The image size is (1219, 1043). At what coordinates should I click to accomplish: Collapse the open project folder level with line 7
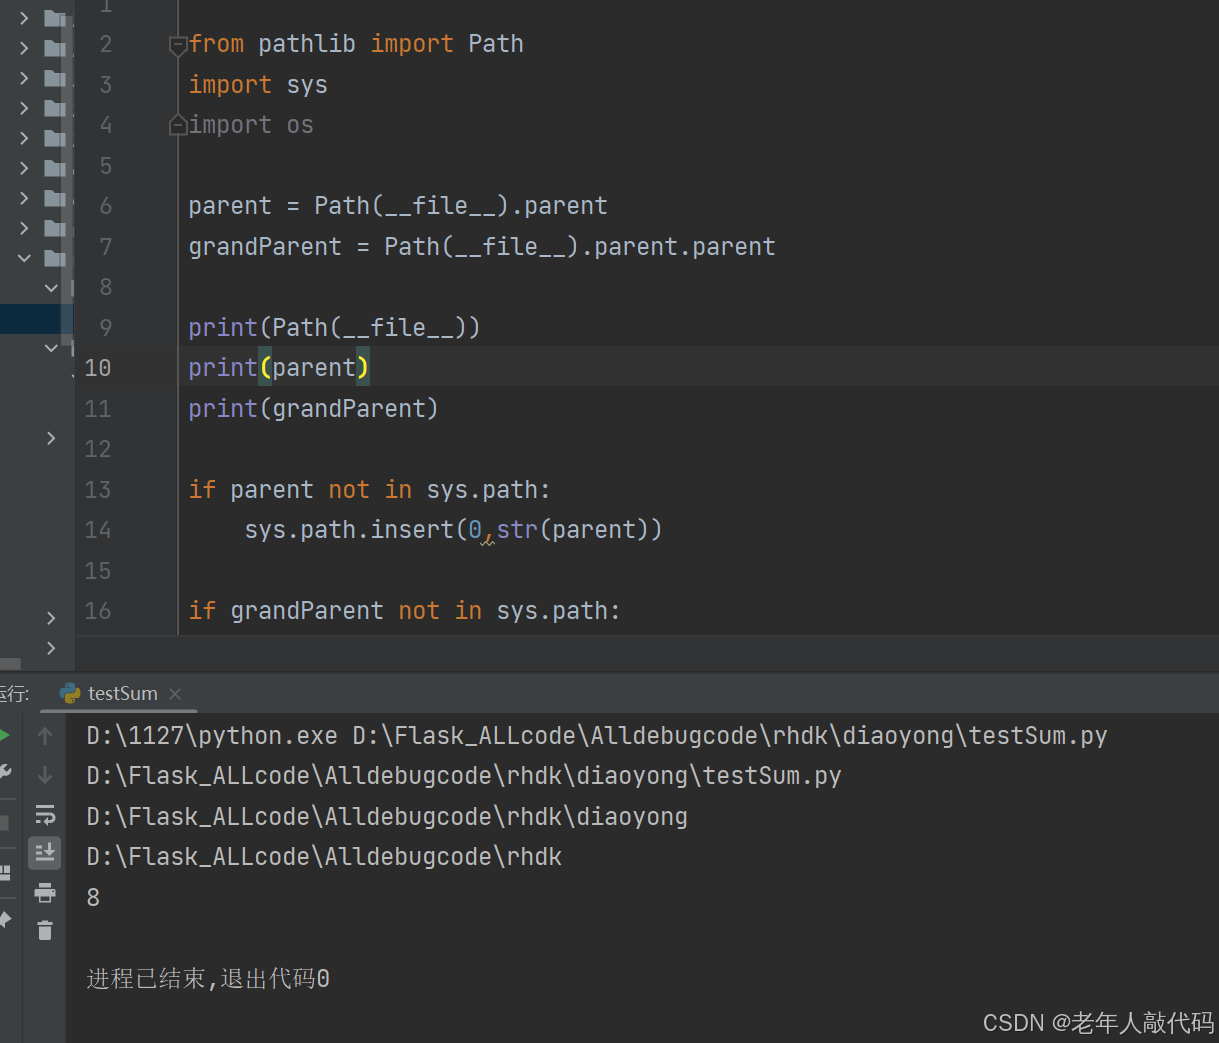24,258
